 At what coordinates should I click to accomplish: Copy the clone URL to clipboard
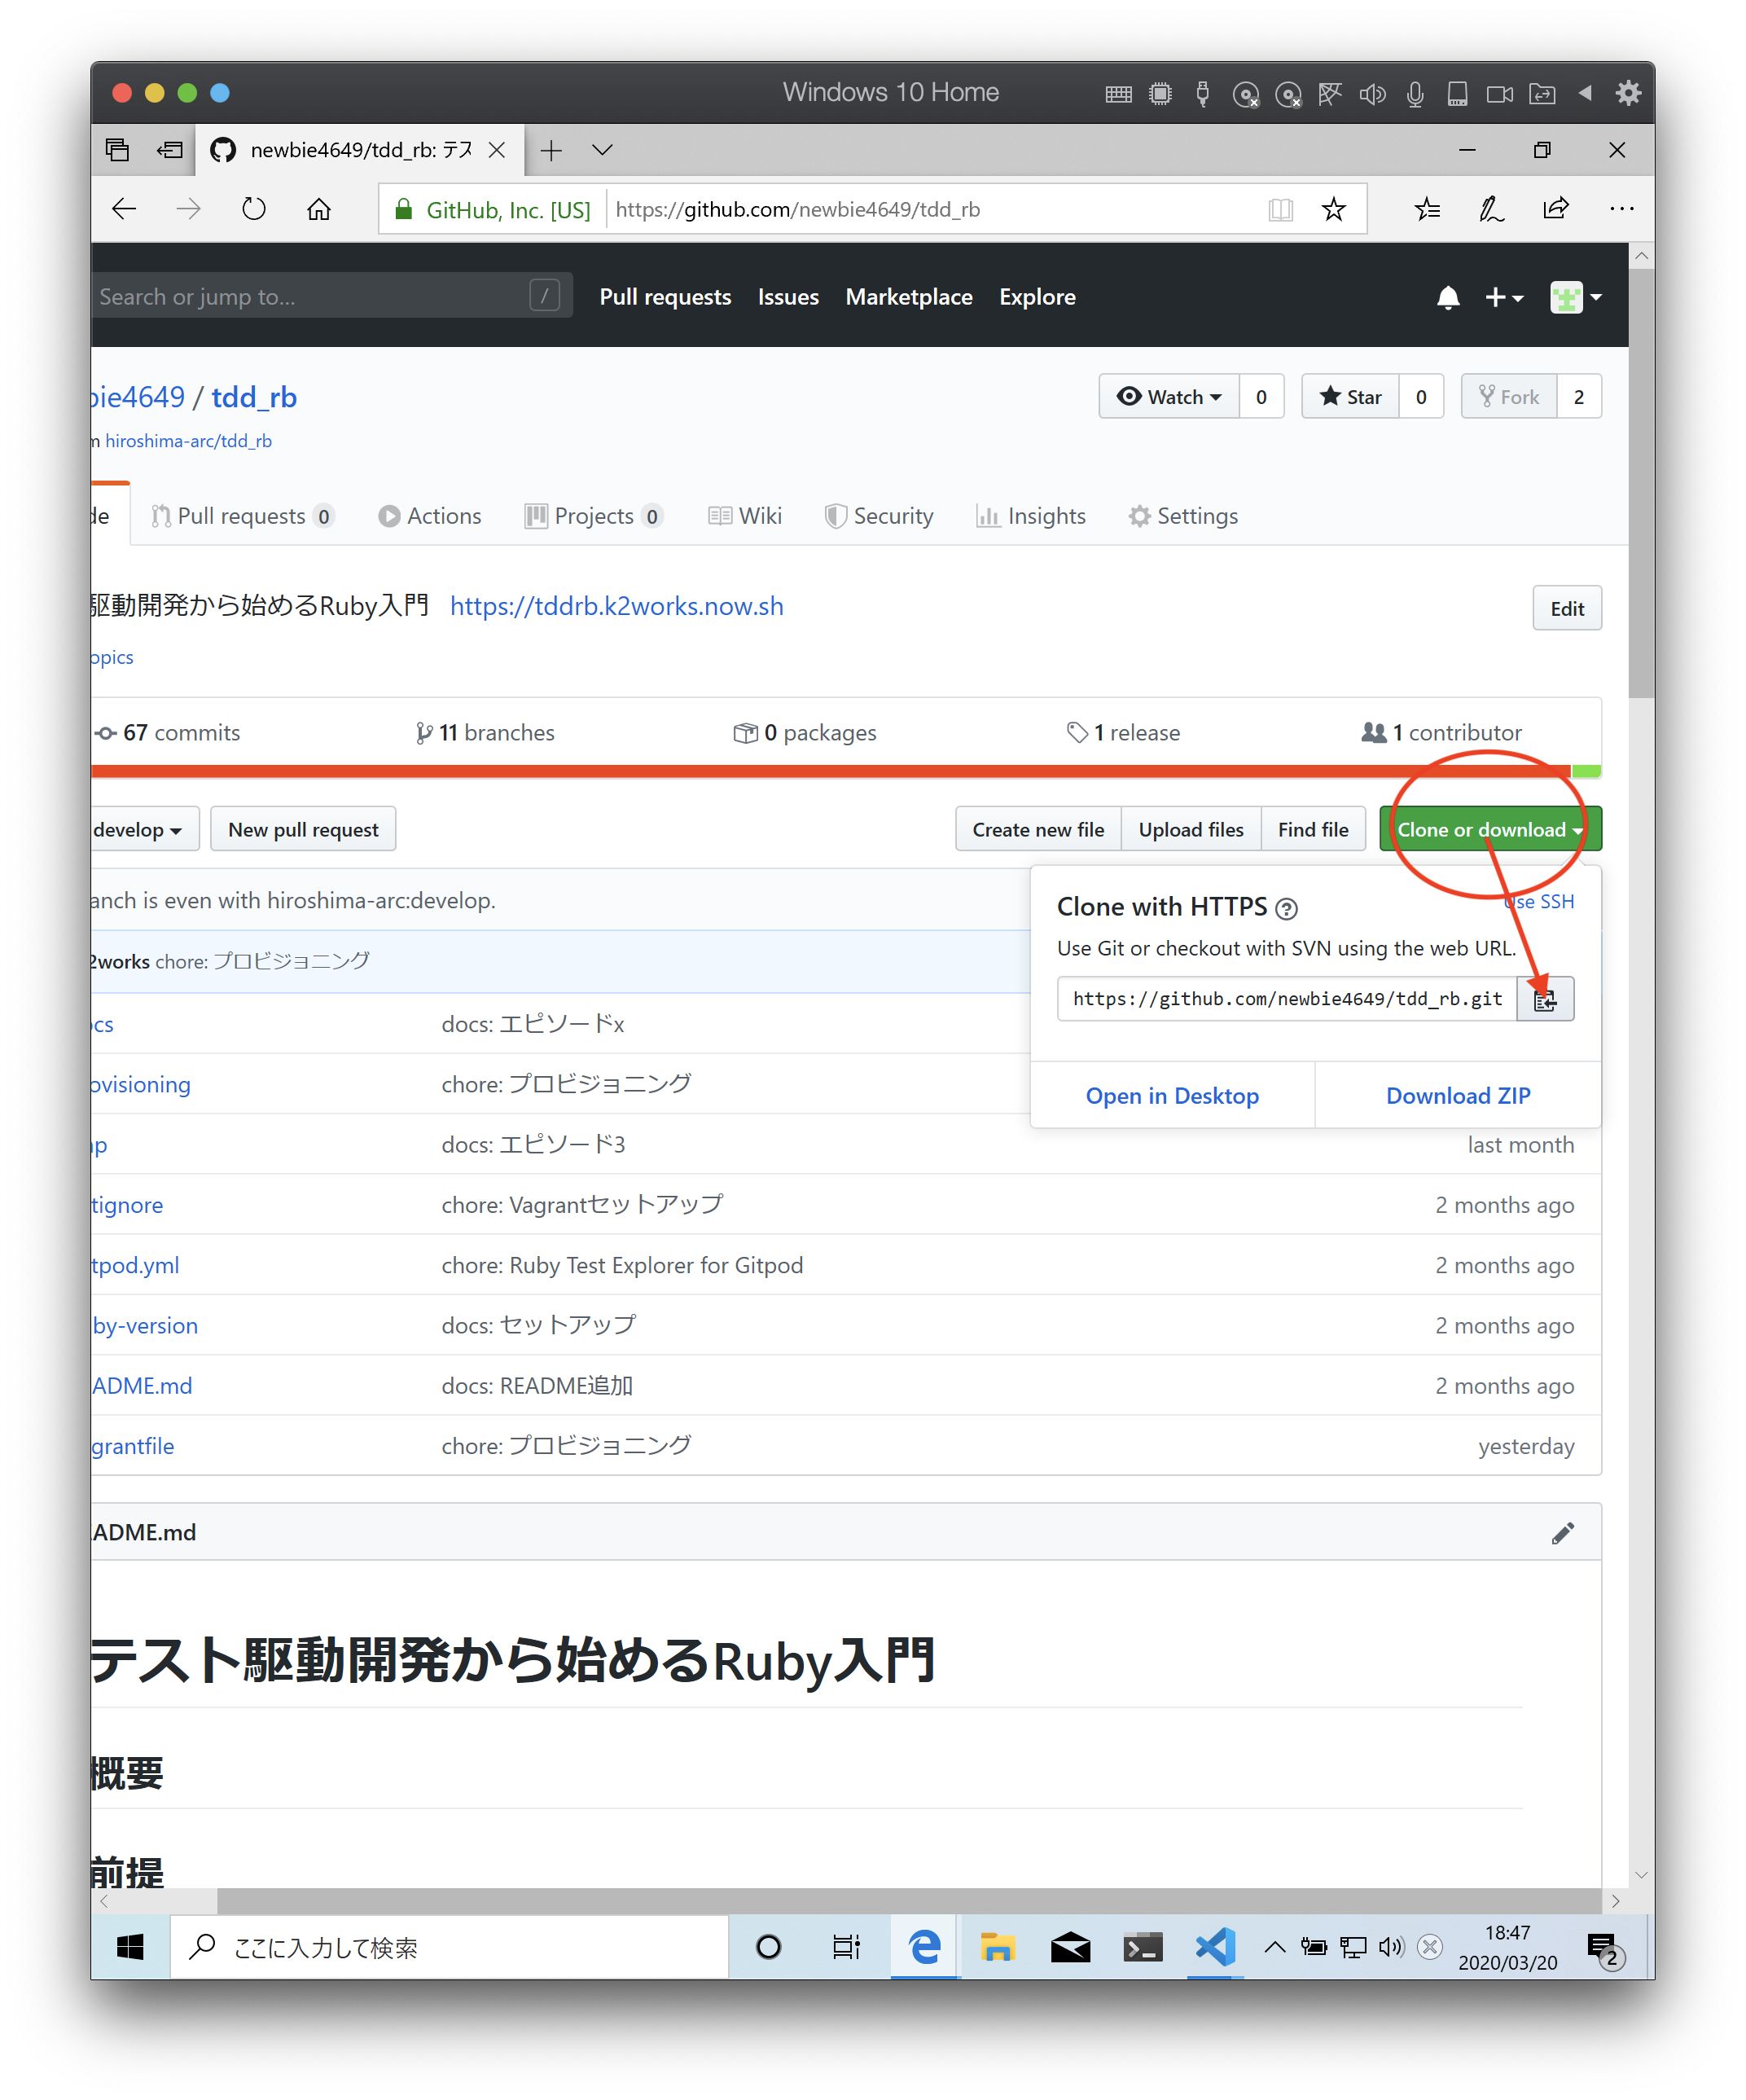tap(1545, 999)
